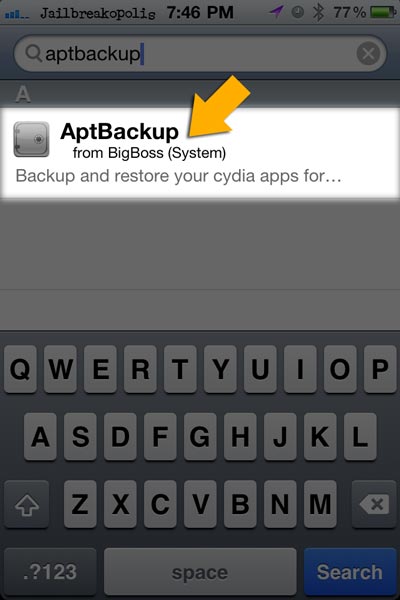This screenshot has width=400, height=600.
Task: Tap the P keyboard key
Action: [380, 369]
